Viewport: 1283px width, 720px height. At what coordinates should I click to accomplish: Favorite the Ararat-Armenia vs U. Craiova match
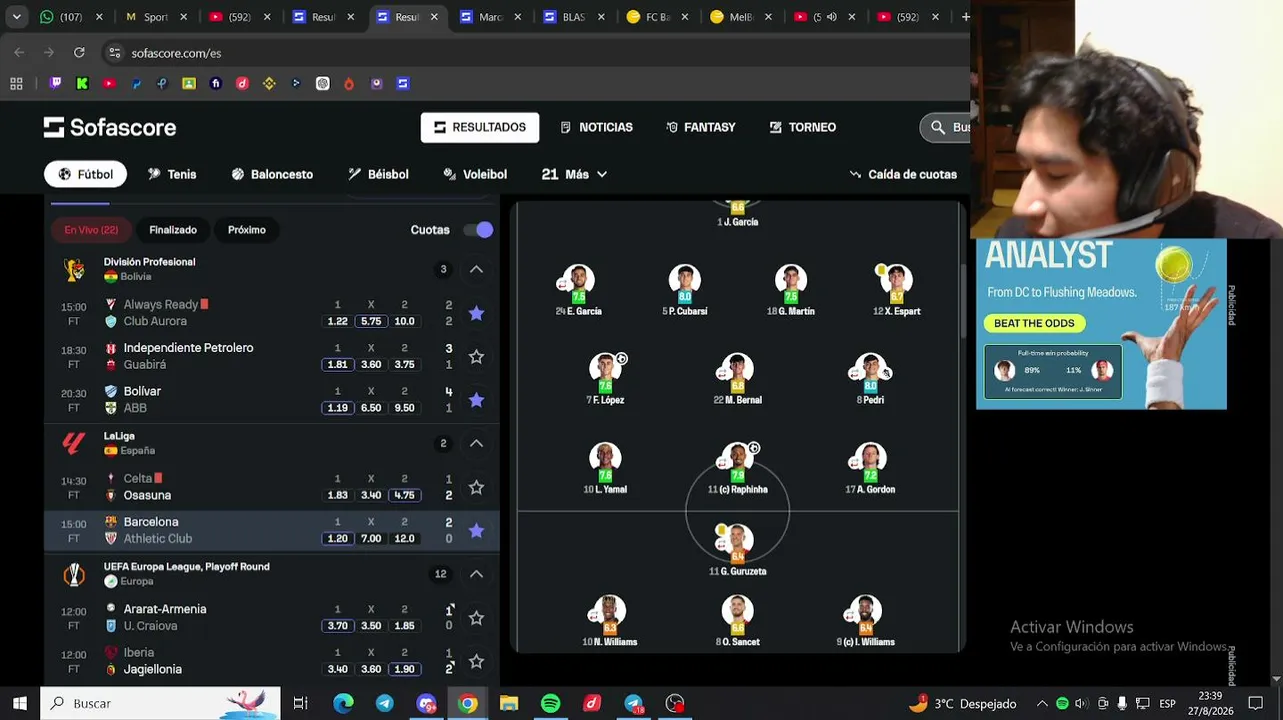coord(476,618)
